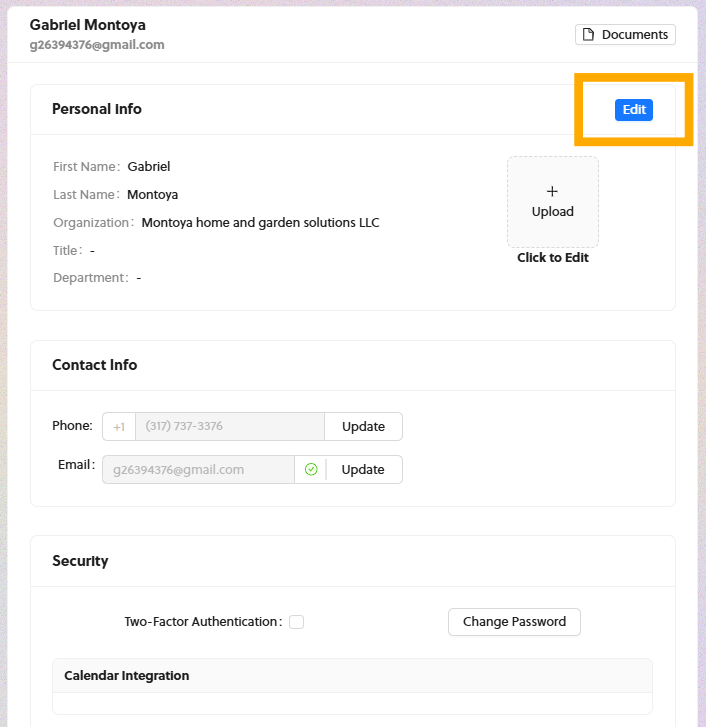Click the Upload text in photo box

pos(553,212)
